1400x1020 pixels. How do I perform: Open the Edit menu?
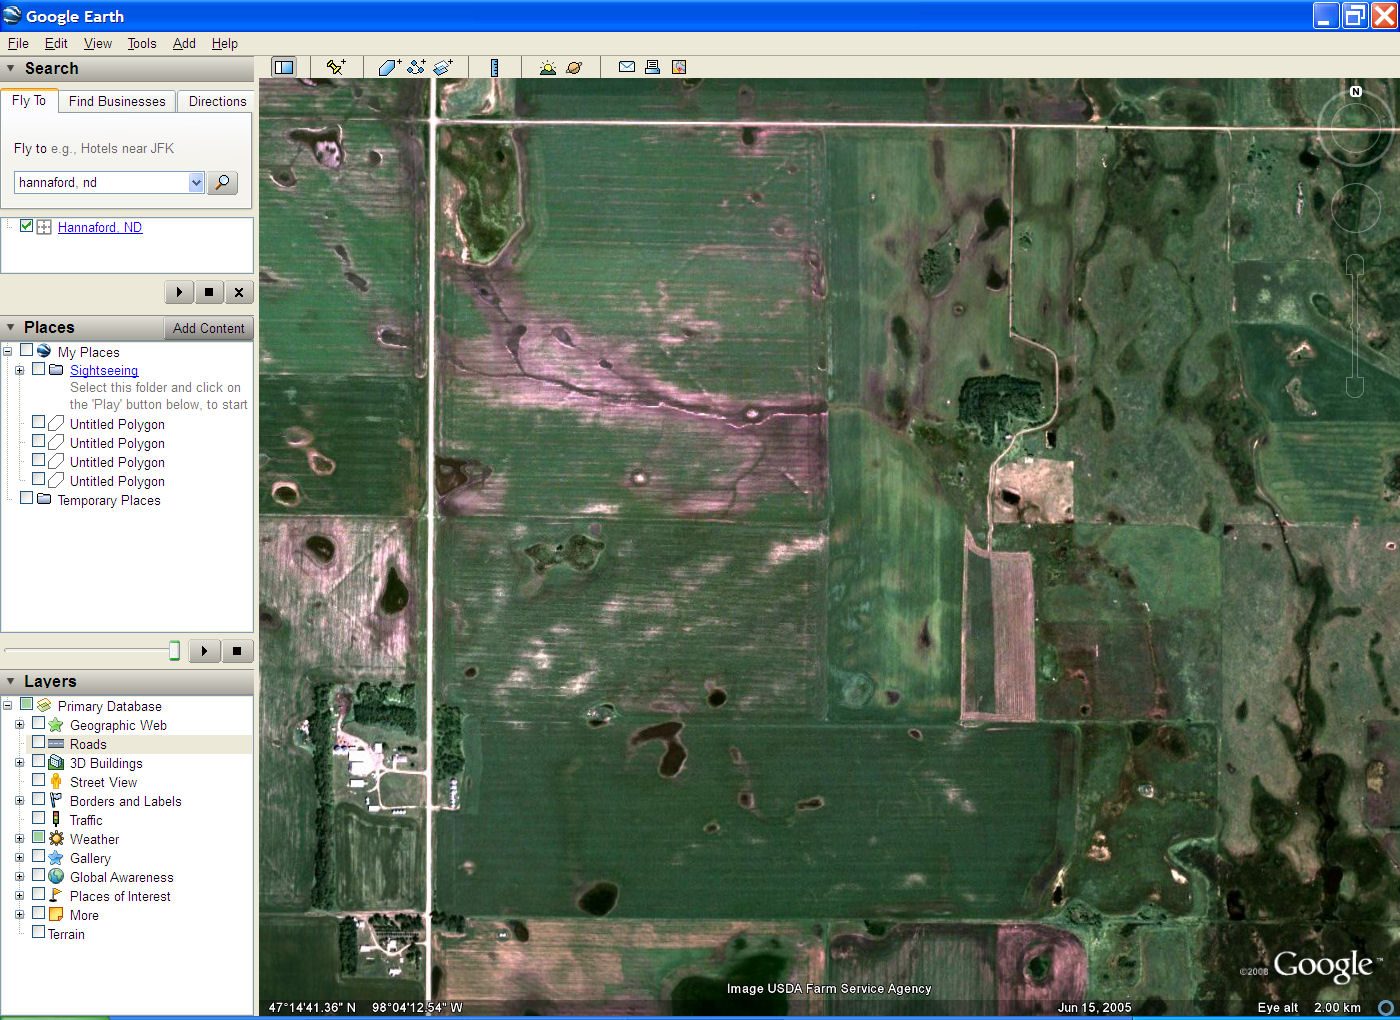[x=56, y=43]
